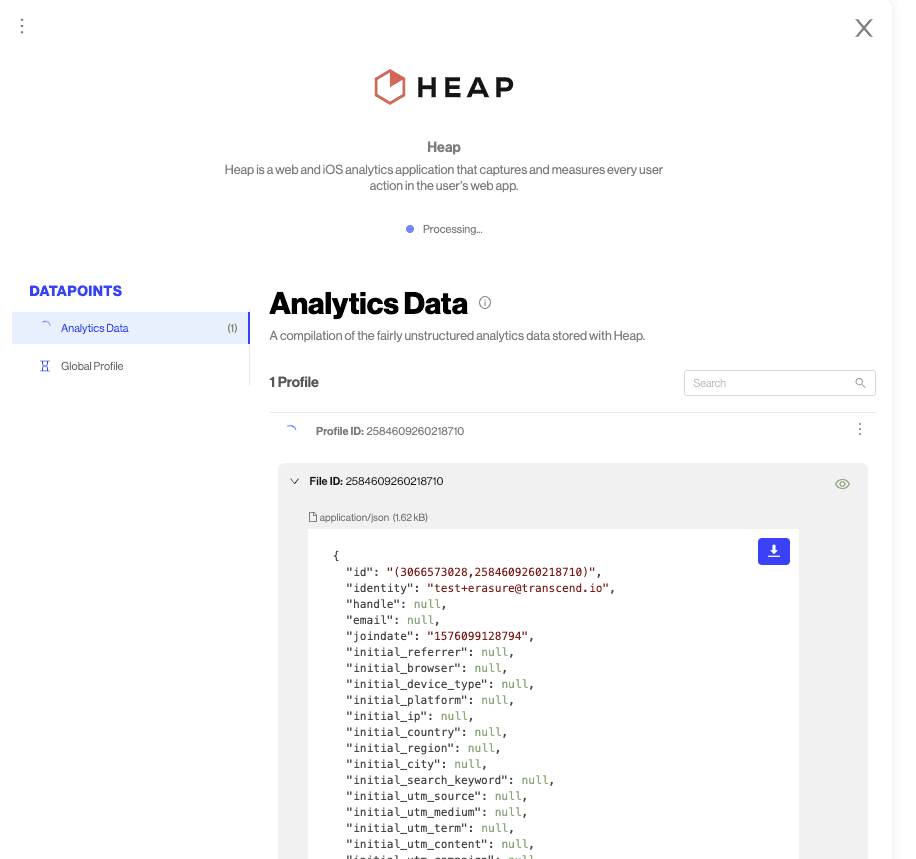Viewport: 916px width, 859px height.
Task: Click the search magnifier icon
Action: click(x=860, y=383)
